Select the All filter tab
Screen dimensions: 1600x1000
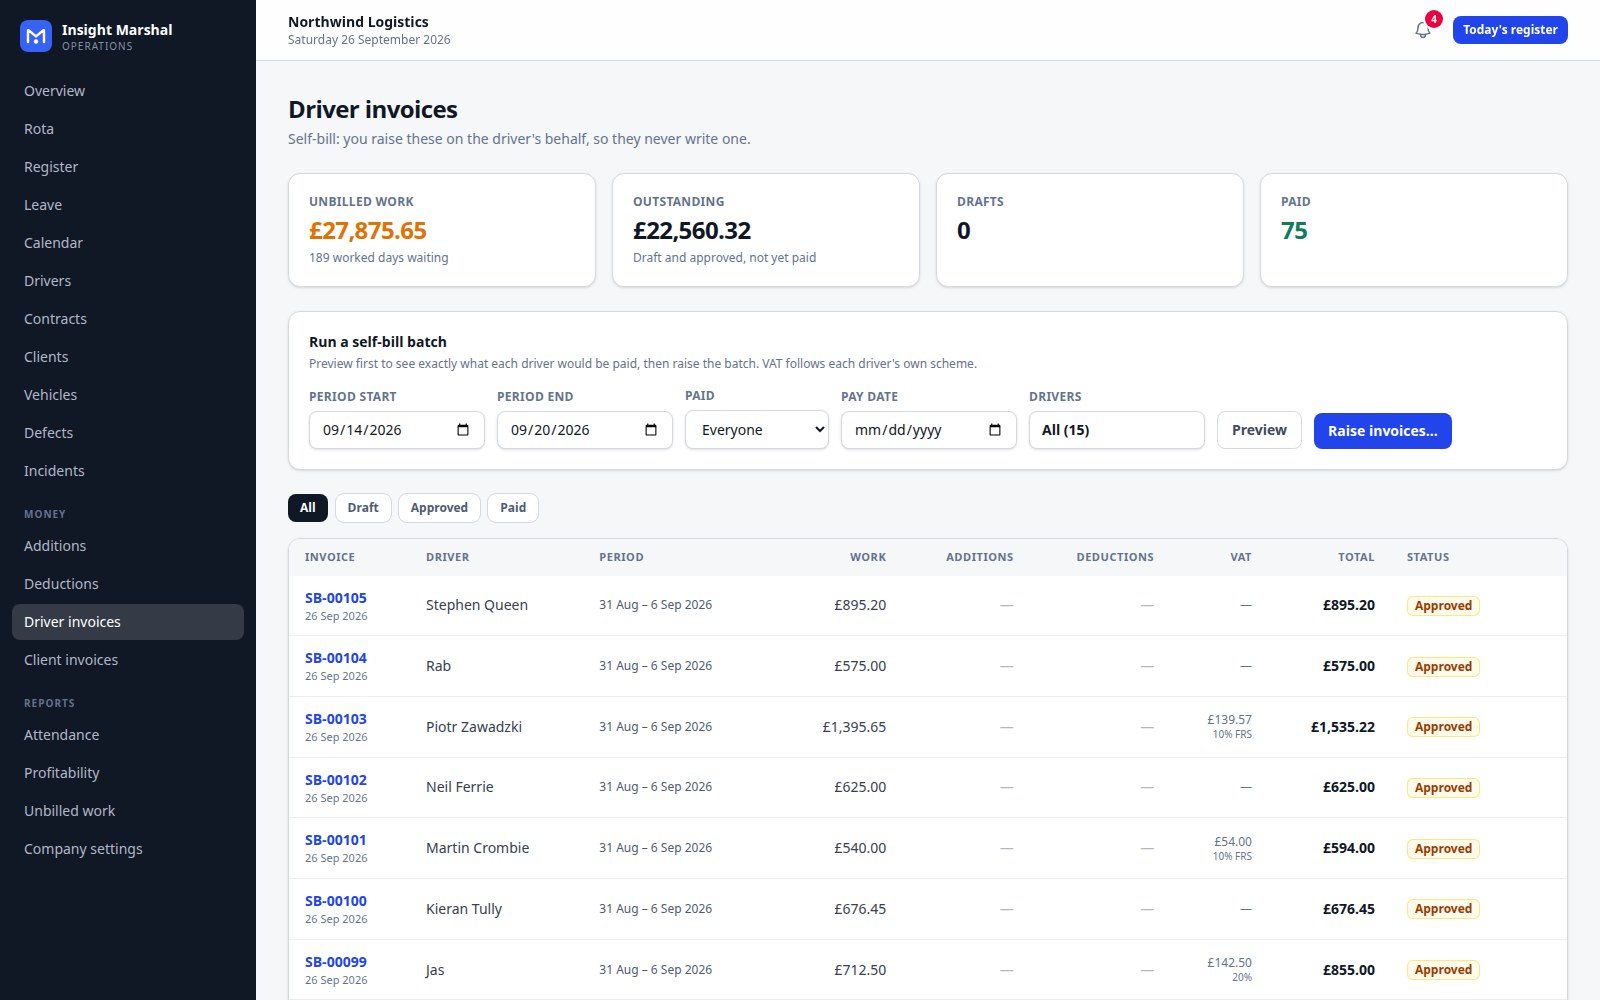tap(308, 508)
